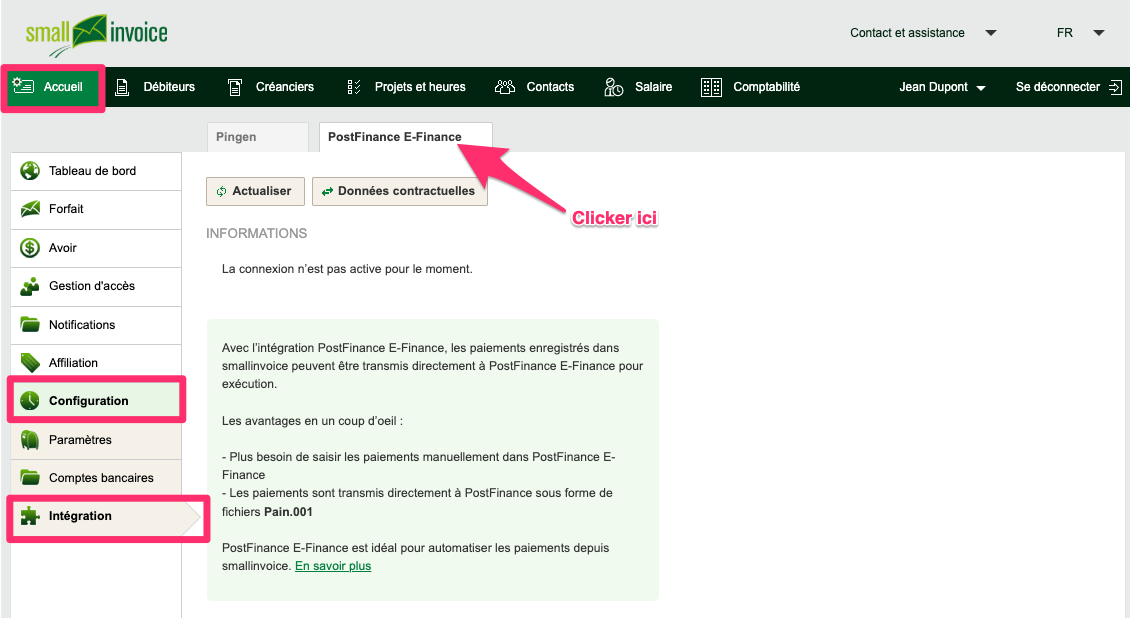
Task: Open the Forfait sidebar item
Action: (x=96, y=210)
